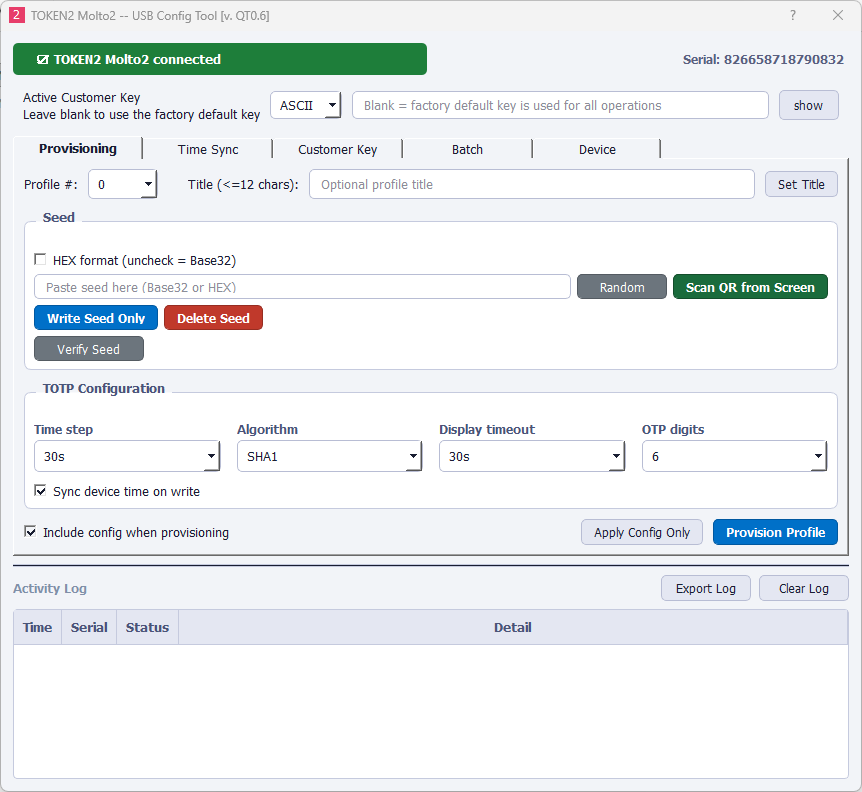The width and height of the screenshot is (862, 792).
Task: Go to the Device tab
Action: [597, 149]
